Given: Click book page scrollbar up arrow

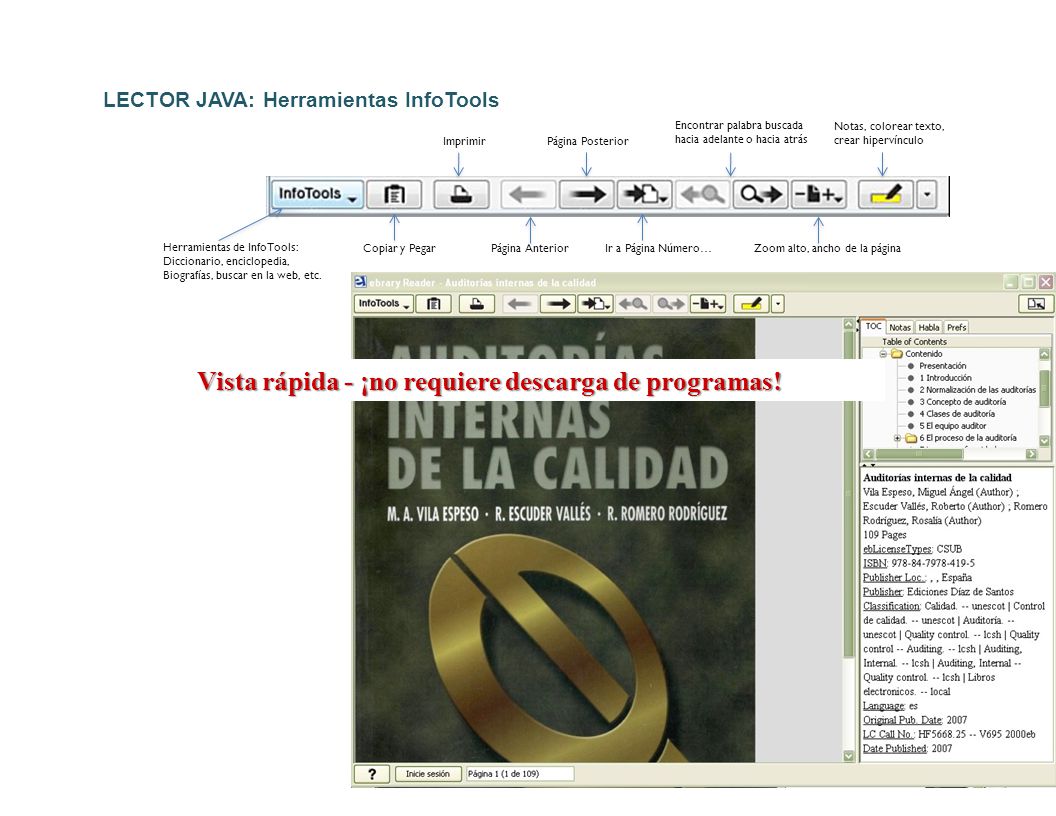Looking at the screenshot, I should 849,324.
